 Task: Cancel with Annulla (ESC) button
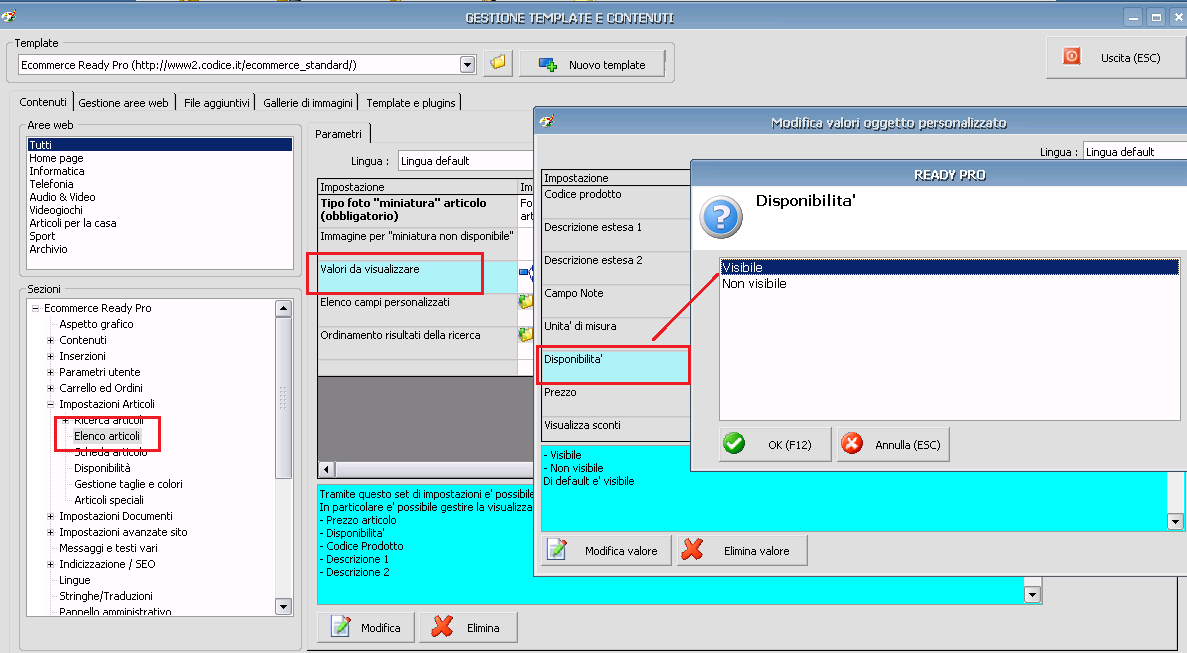coord(893,444)
